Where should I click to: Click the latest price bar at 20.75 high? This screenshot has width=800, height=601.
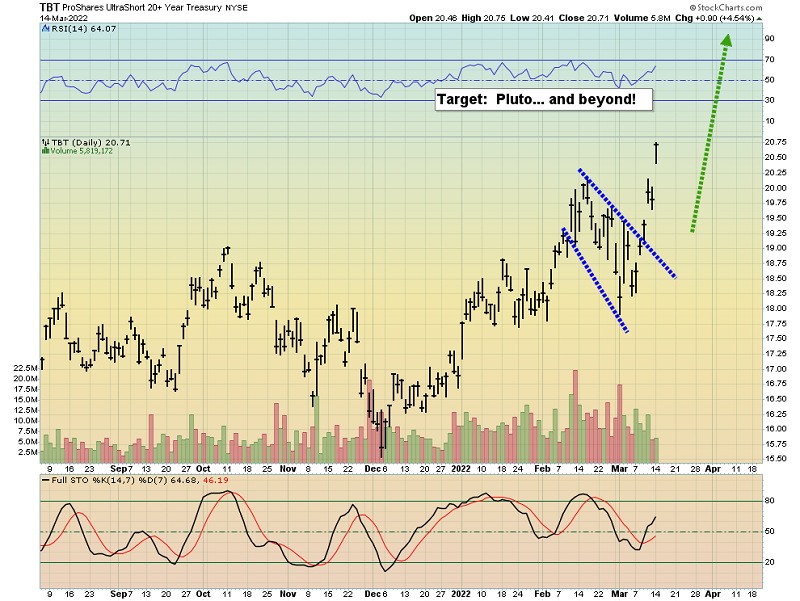click(x=656, y=153)
